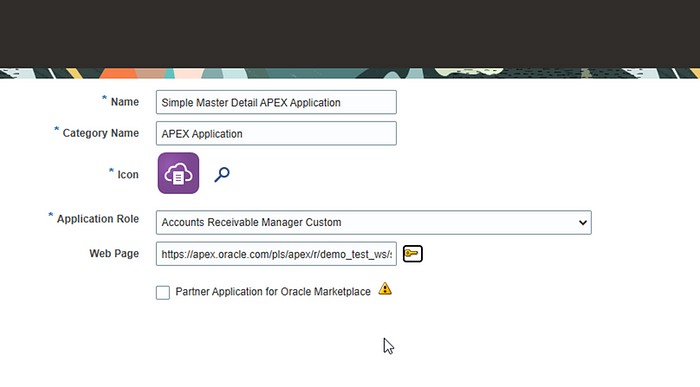Focus the Category Name input field
The width and height of the screenshot is (700, 387).
click(x=276, y=133)
